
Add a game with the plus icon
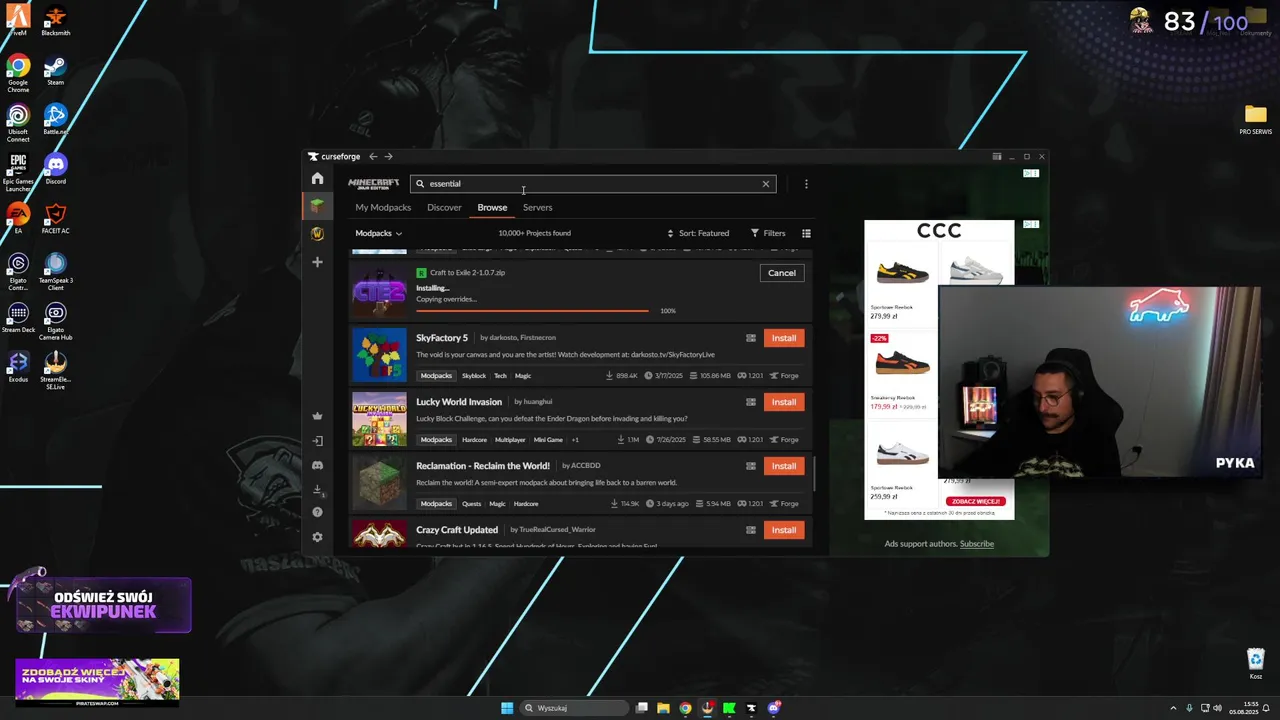point(317,262)
